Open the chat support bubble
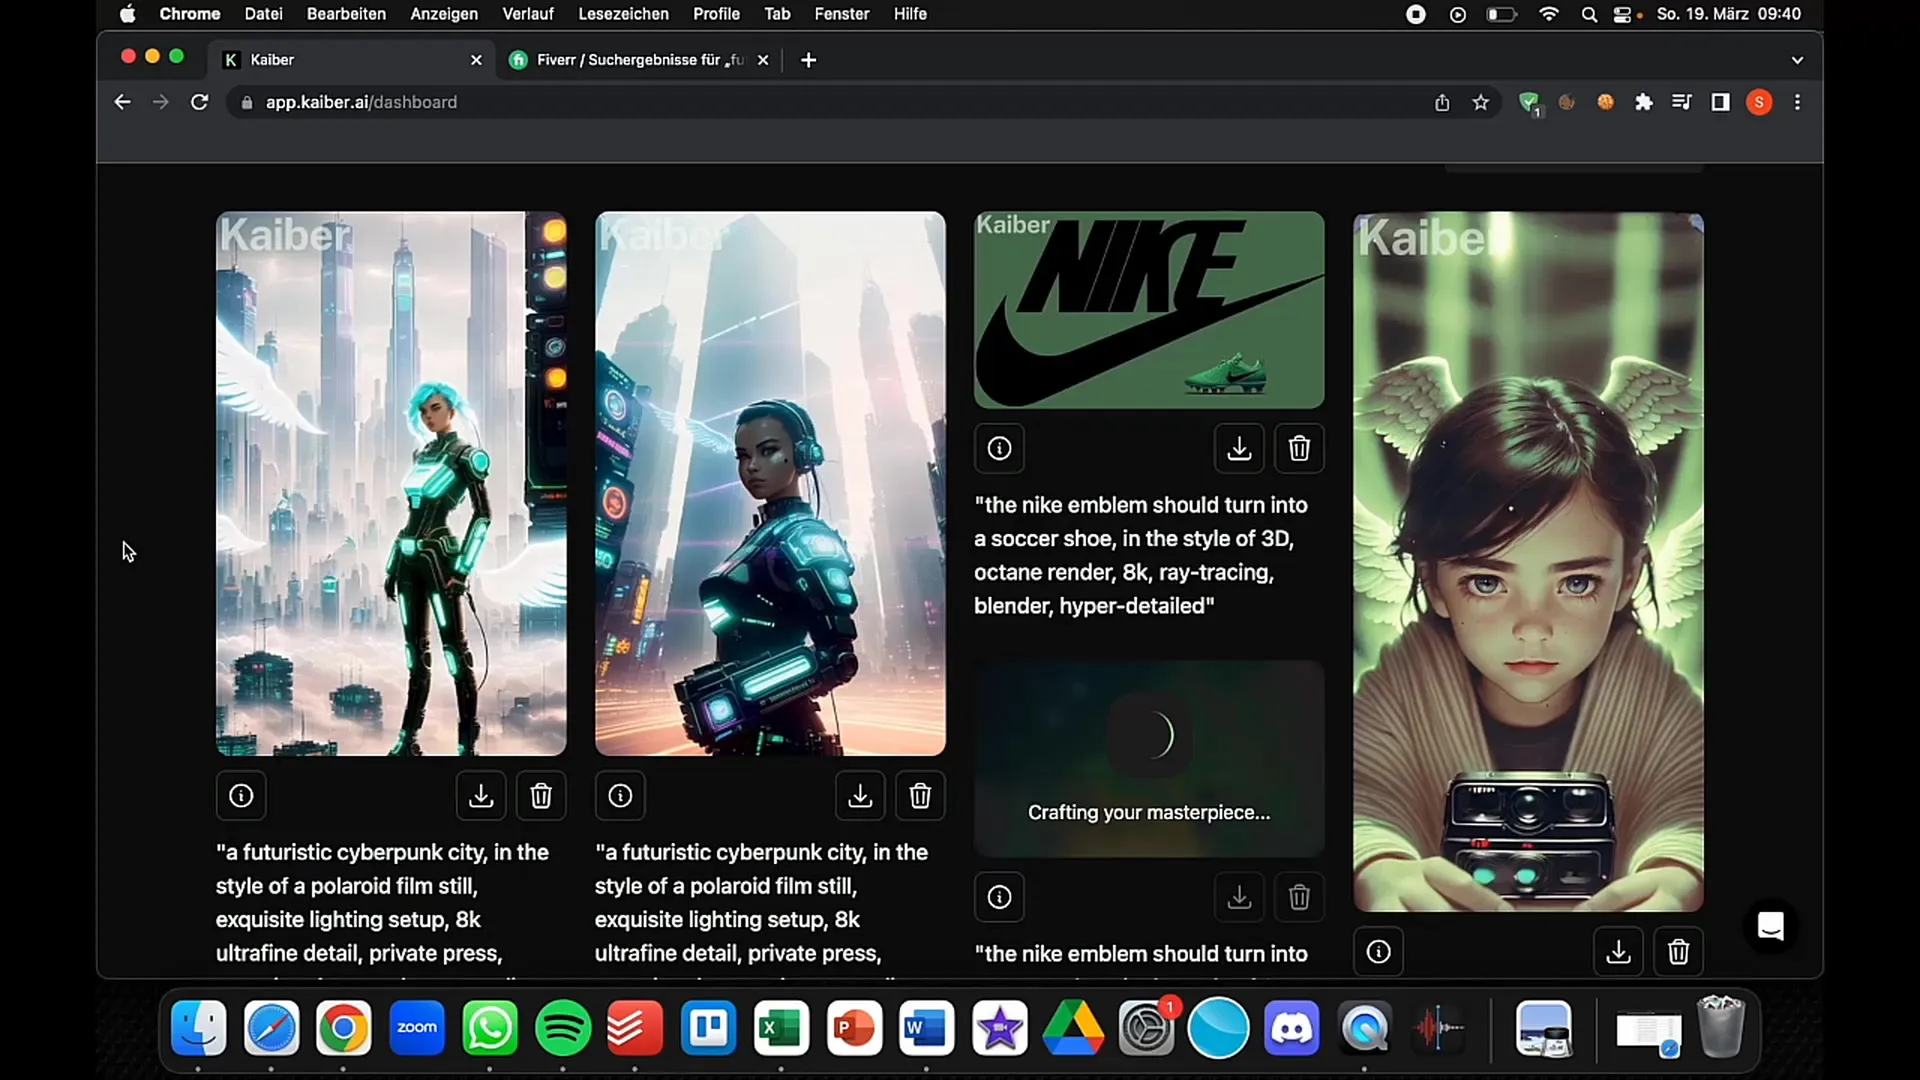 (x=1770, y=927)
